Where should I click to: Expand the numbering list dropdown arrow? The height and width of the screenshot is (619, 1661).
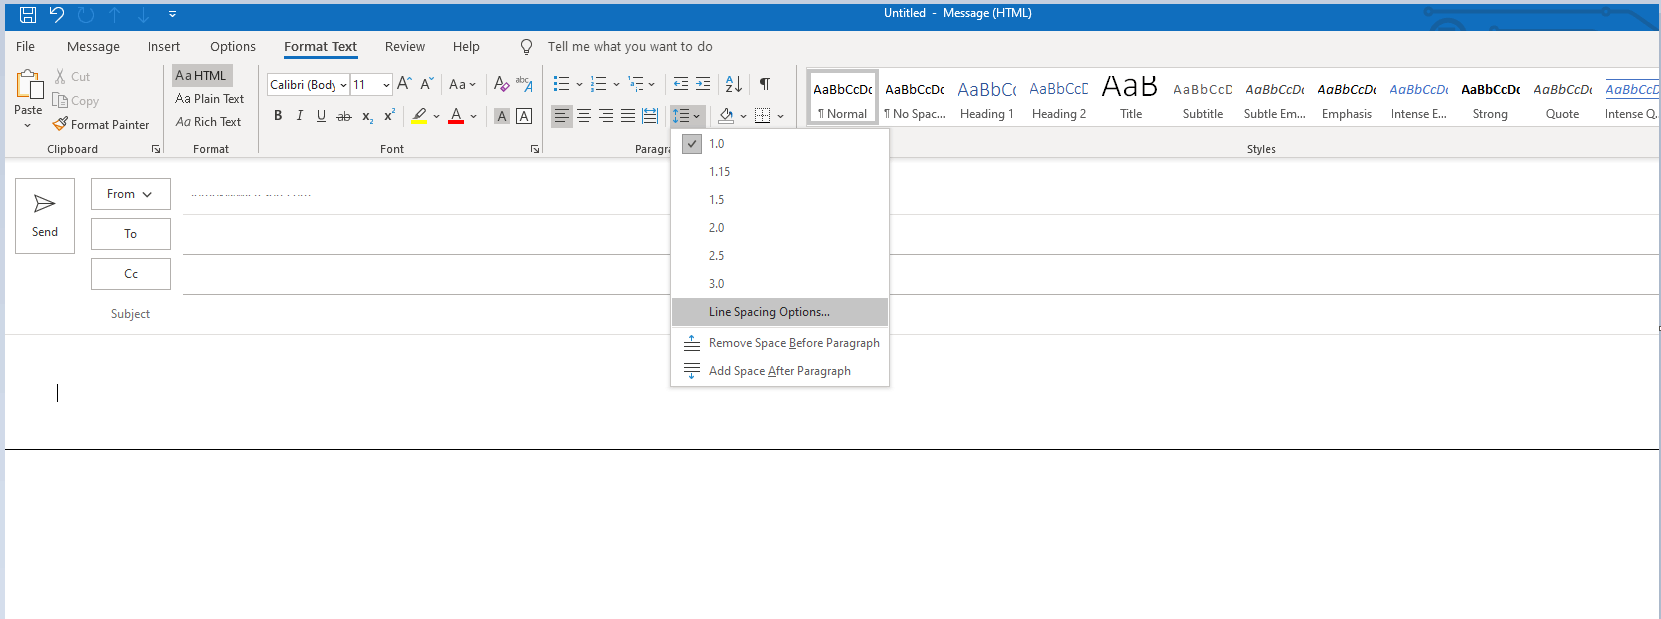[616, 85]
